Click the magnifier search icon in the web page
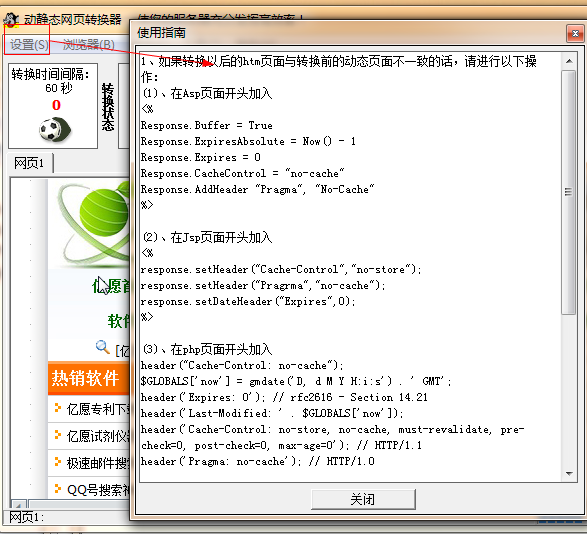Viewport: 587px width, 534px height. click(x=103, y=347)
